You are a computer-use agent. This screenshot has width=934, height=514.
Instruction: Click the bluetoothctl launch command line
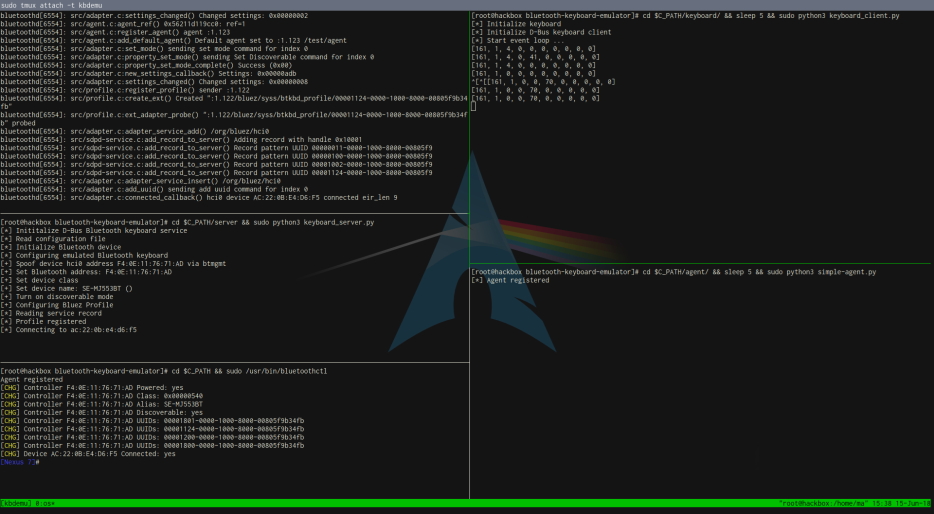point(164,371)
